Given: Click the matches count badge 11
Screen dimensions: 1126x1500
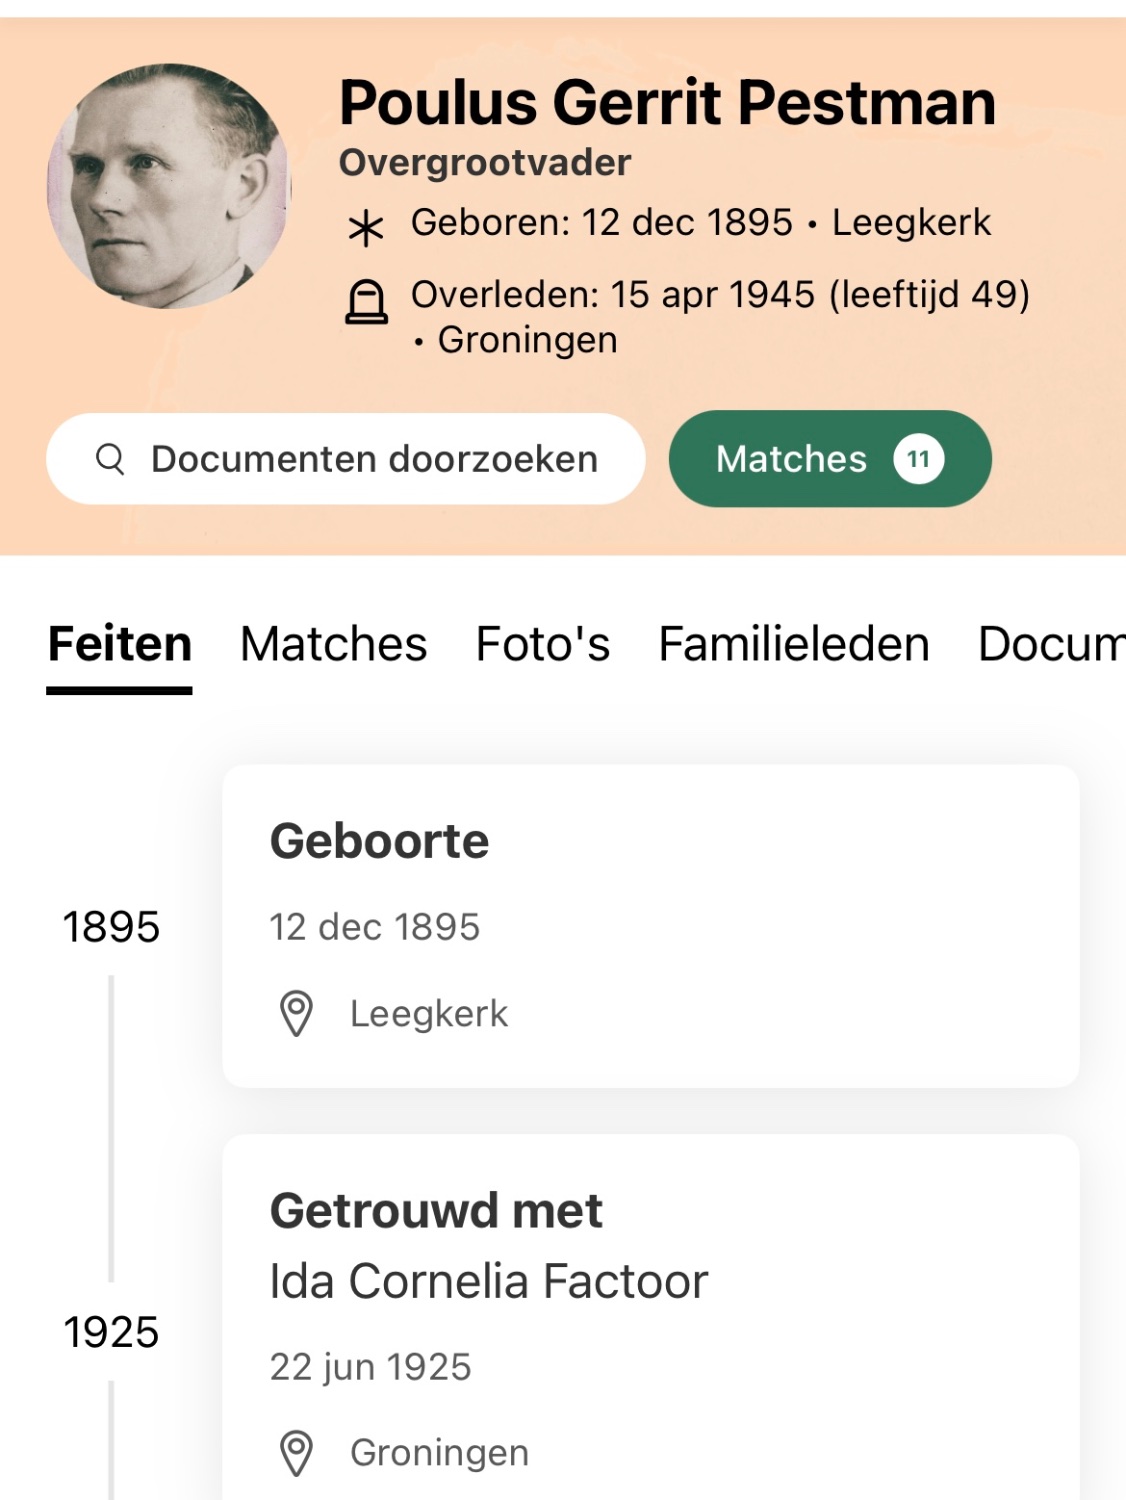Looking at the screenshot, I should (918, 459).
